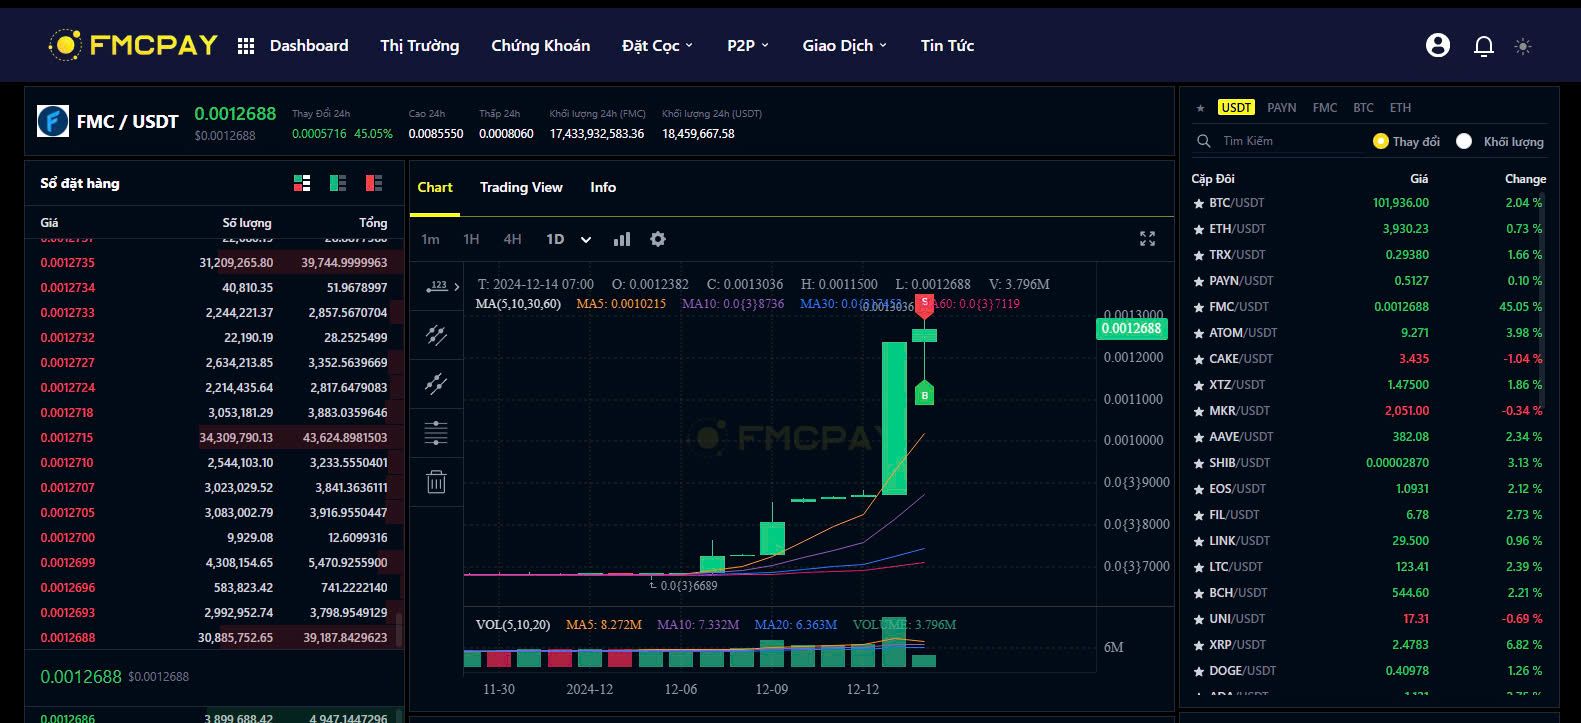Favorite the XRP/USDT pair star
Viewport: 1581px width, 723px height.
tap(1199, 645)
